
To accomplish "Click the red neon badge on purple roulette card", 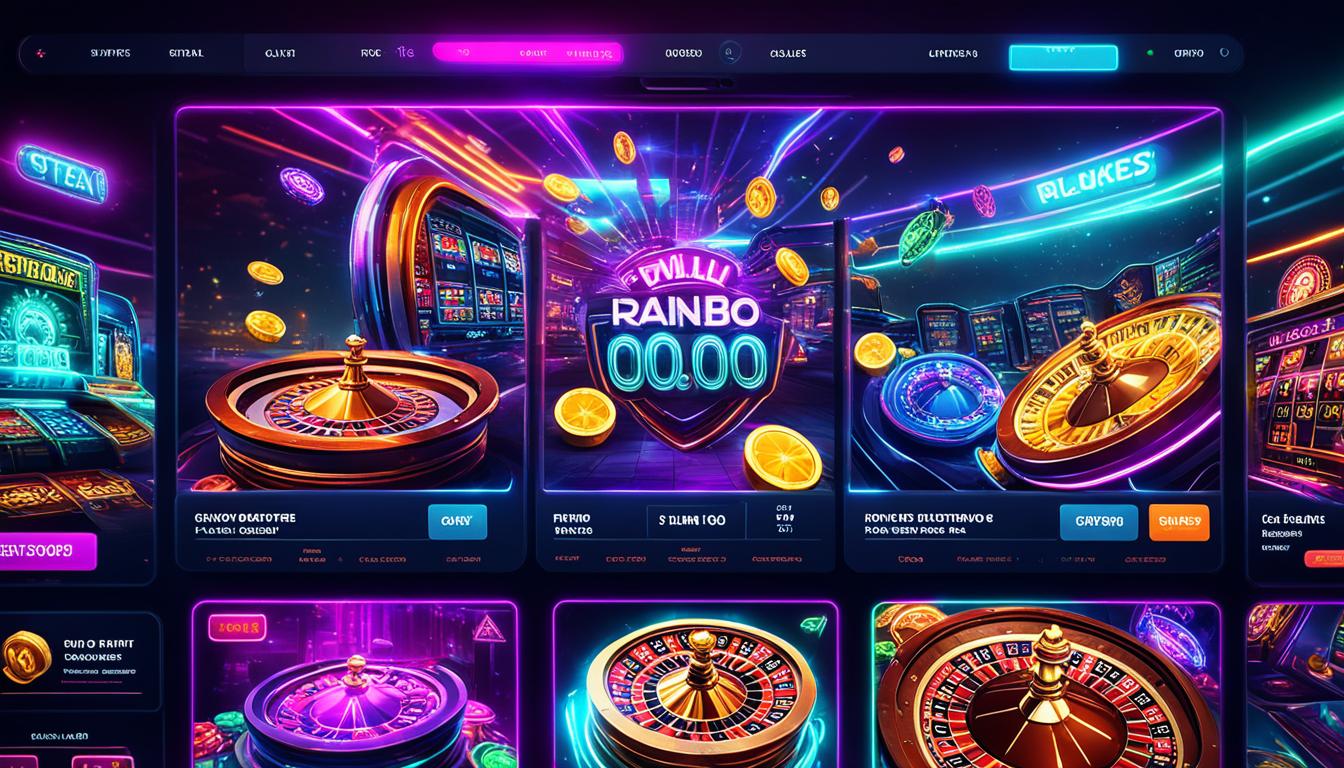I will pyautogui.click(x=236, y=628).
